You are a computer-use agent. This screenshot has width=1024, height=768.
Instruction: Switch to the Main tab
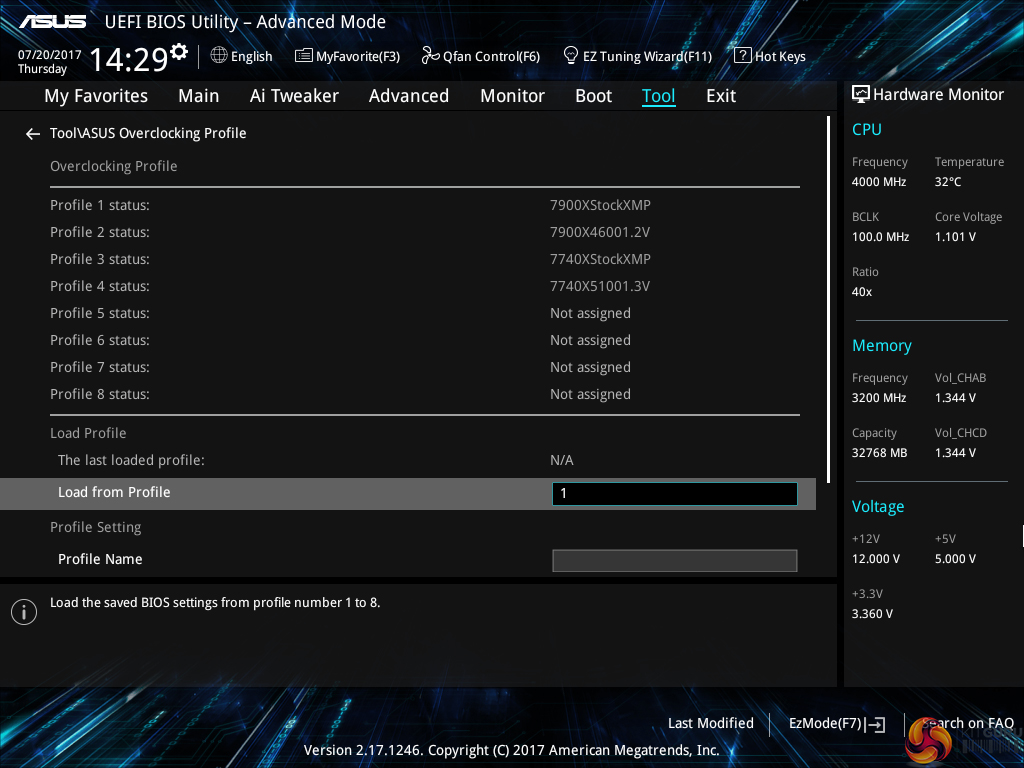pos(199,96)
